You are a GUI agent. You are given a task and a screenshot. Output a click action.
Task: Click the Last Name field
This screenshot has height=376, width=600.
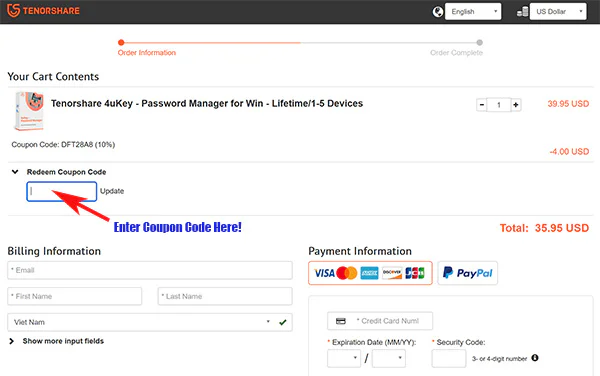click(x=225, y=296)
